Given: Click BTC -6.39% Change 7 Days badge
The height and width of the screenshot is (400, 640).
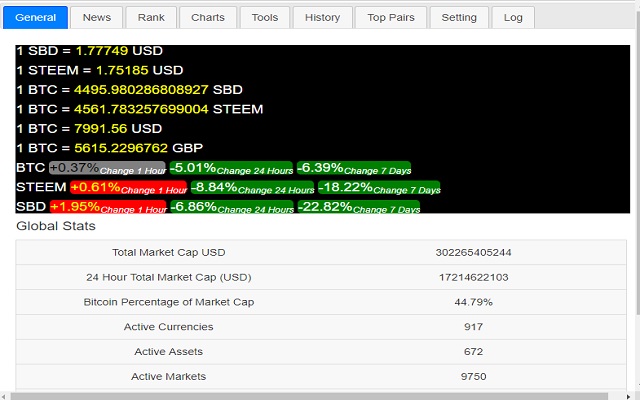Looking at the screenshot, I should coord(354,168).
